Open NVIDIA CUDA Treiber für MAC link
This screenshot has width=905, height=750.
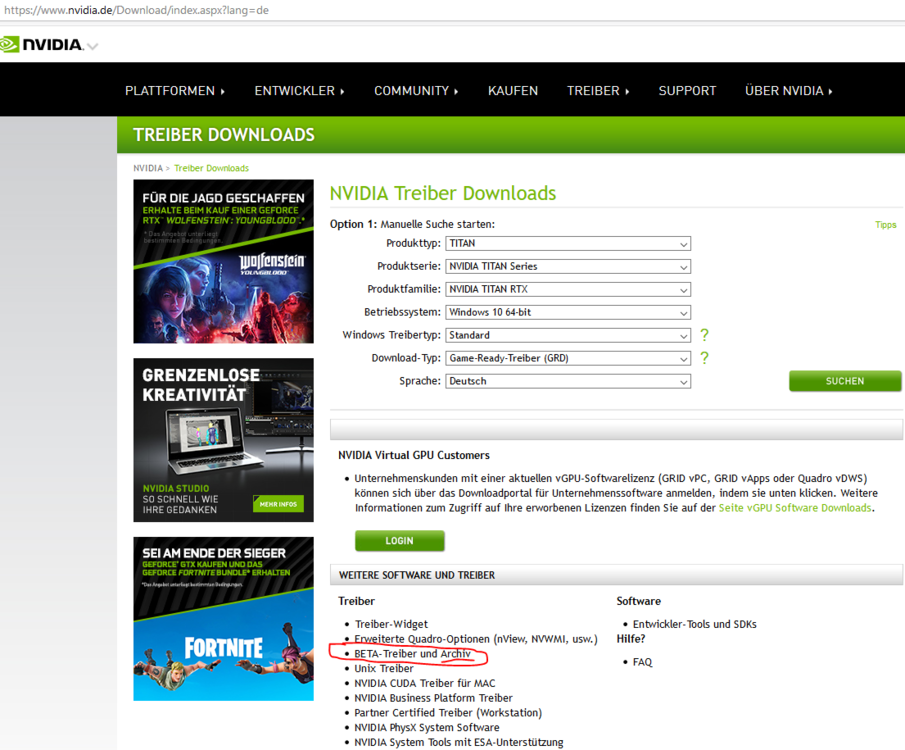(425, 684)
